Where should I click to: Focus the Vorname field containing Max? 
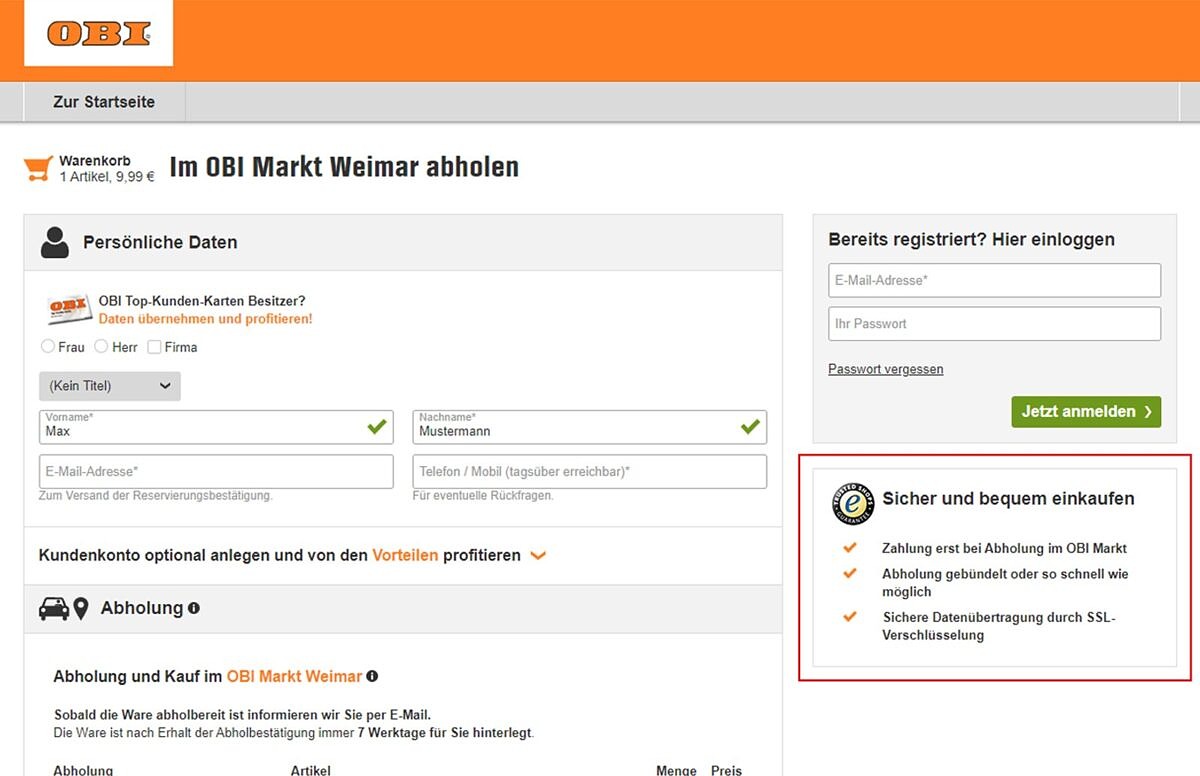(216, 427)
